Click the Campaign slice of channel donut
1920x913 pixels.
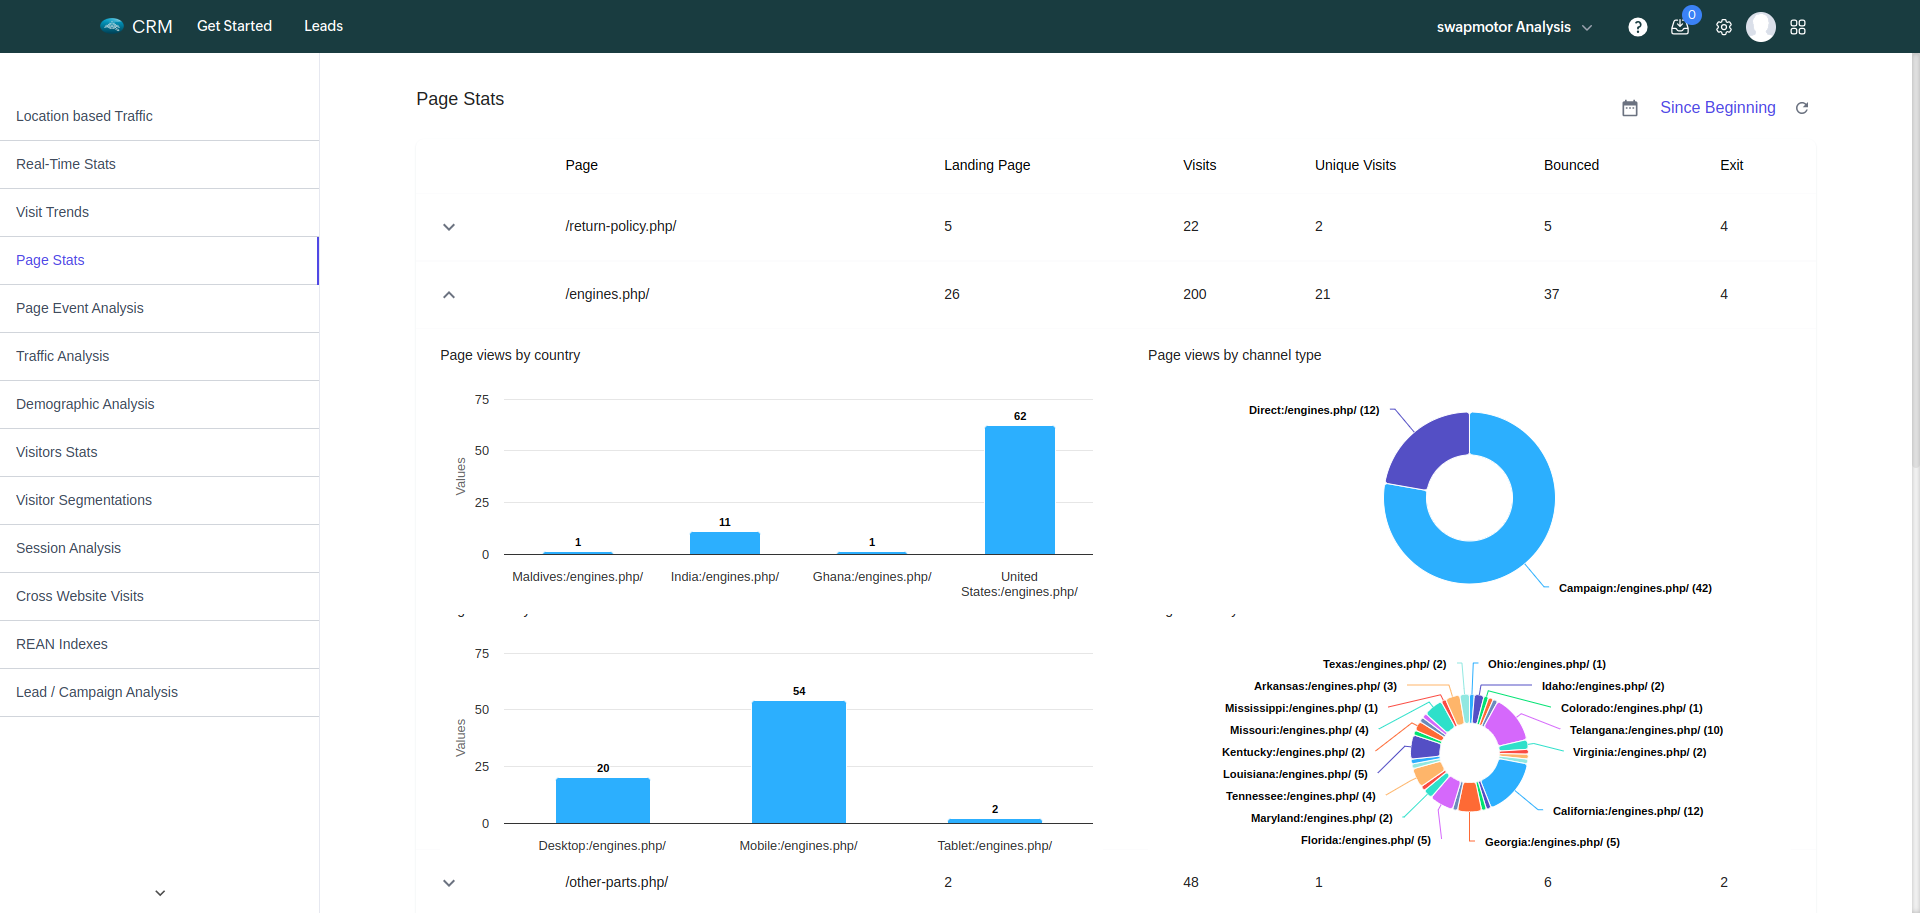(1510, 545)
